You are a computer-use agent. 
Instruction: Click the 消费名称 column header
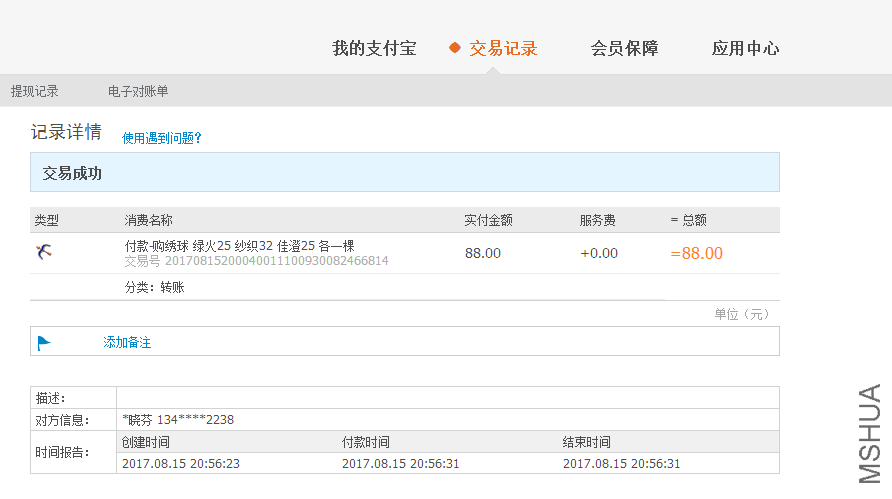pyautogui.click(x=148, y=220)
